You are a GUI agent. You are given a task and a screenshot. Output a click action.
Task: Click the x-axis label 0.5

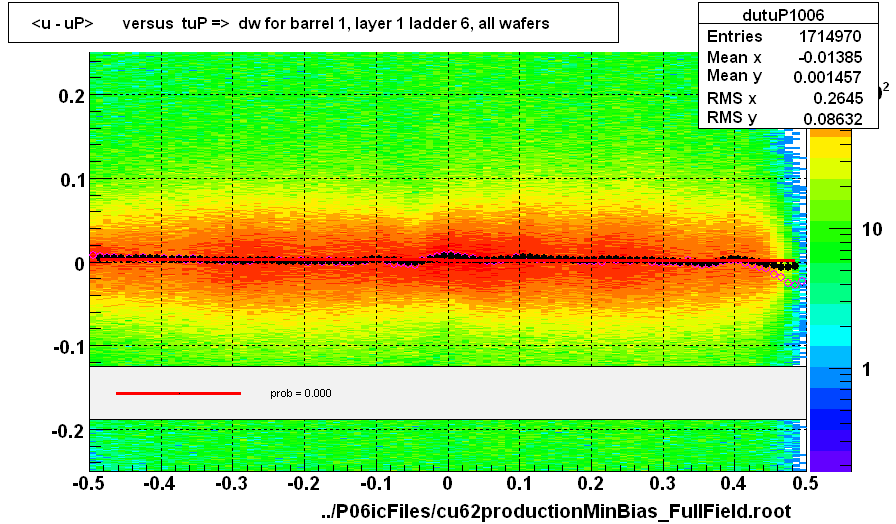click(806, 483)
